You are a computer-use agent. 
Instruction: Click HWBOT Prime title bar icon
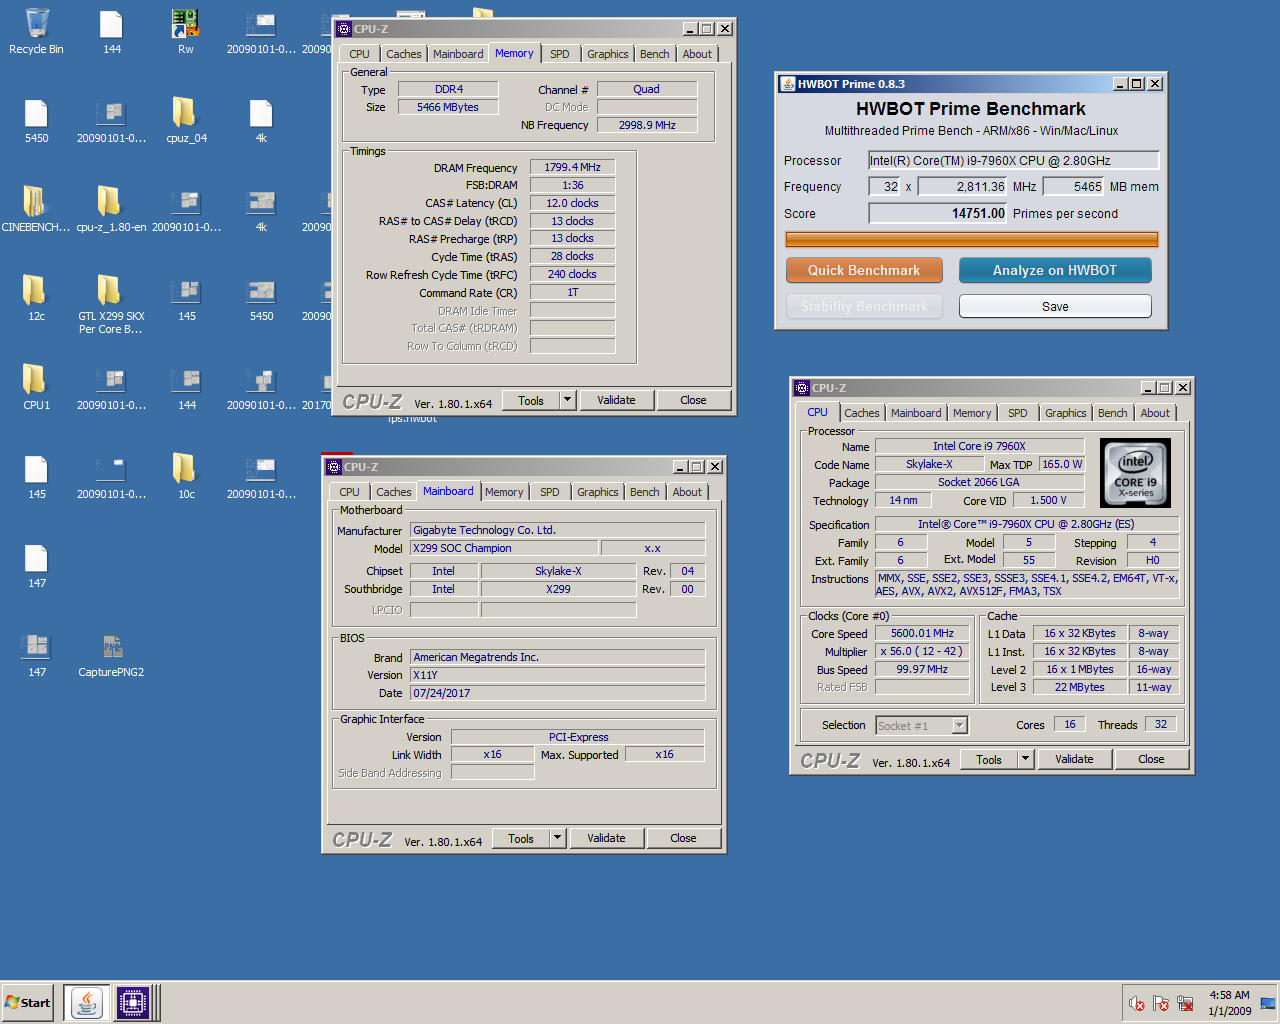point(787,84)
